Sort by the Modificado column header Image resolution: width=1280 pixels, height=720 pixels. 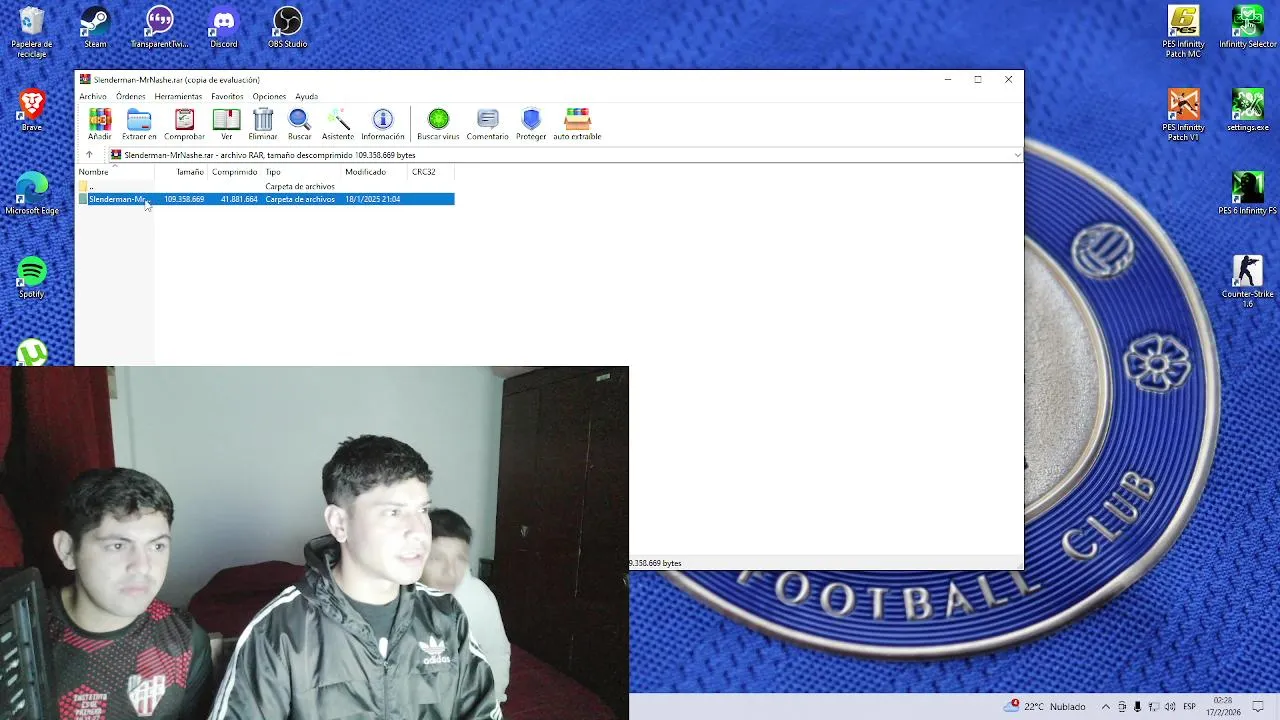pos(375,172)
